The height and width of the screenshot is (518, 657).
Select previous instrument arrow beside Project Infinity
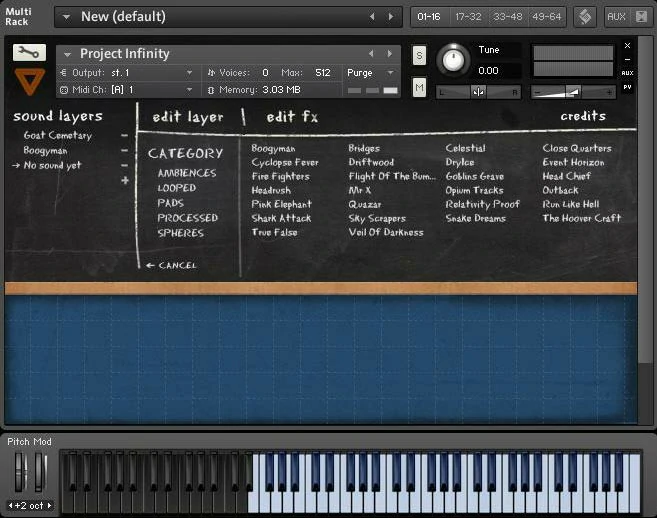tap(371, 54)
